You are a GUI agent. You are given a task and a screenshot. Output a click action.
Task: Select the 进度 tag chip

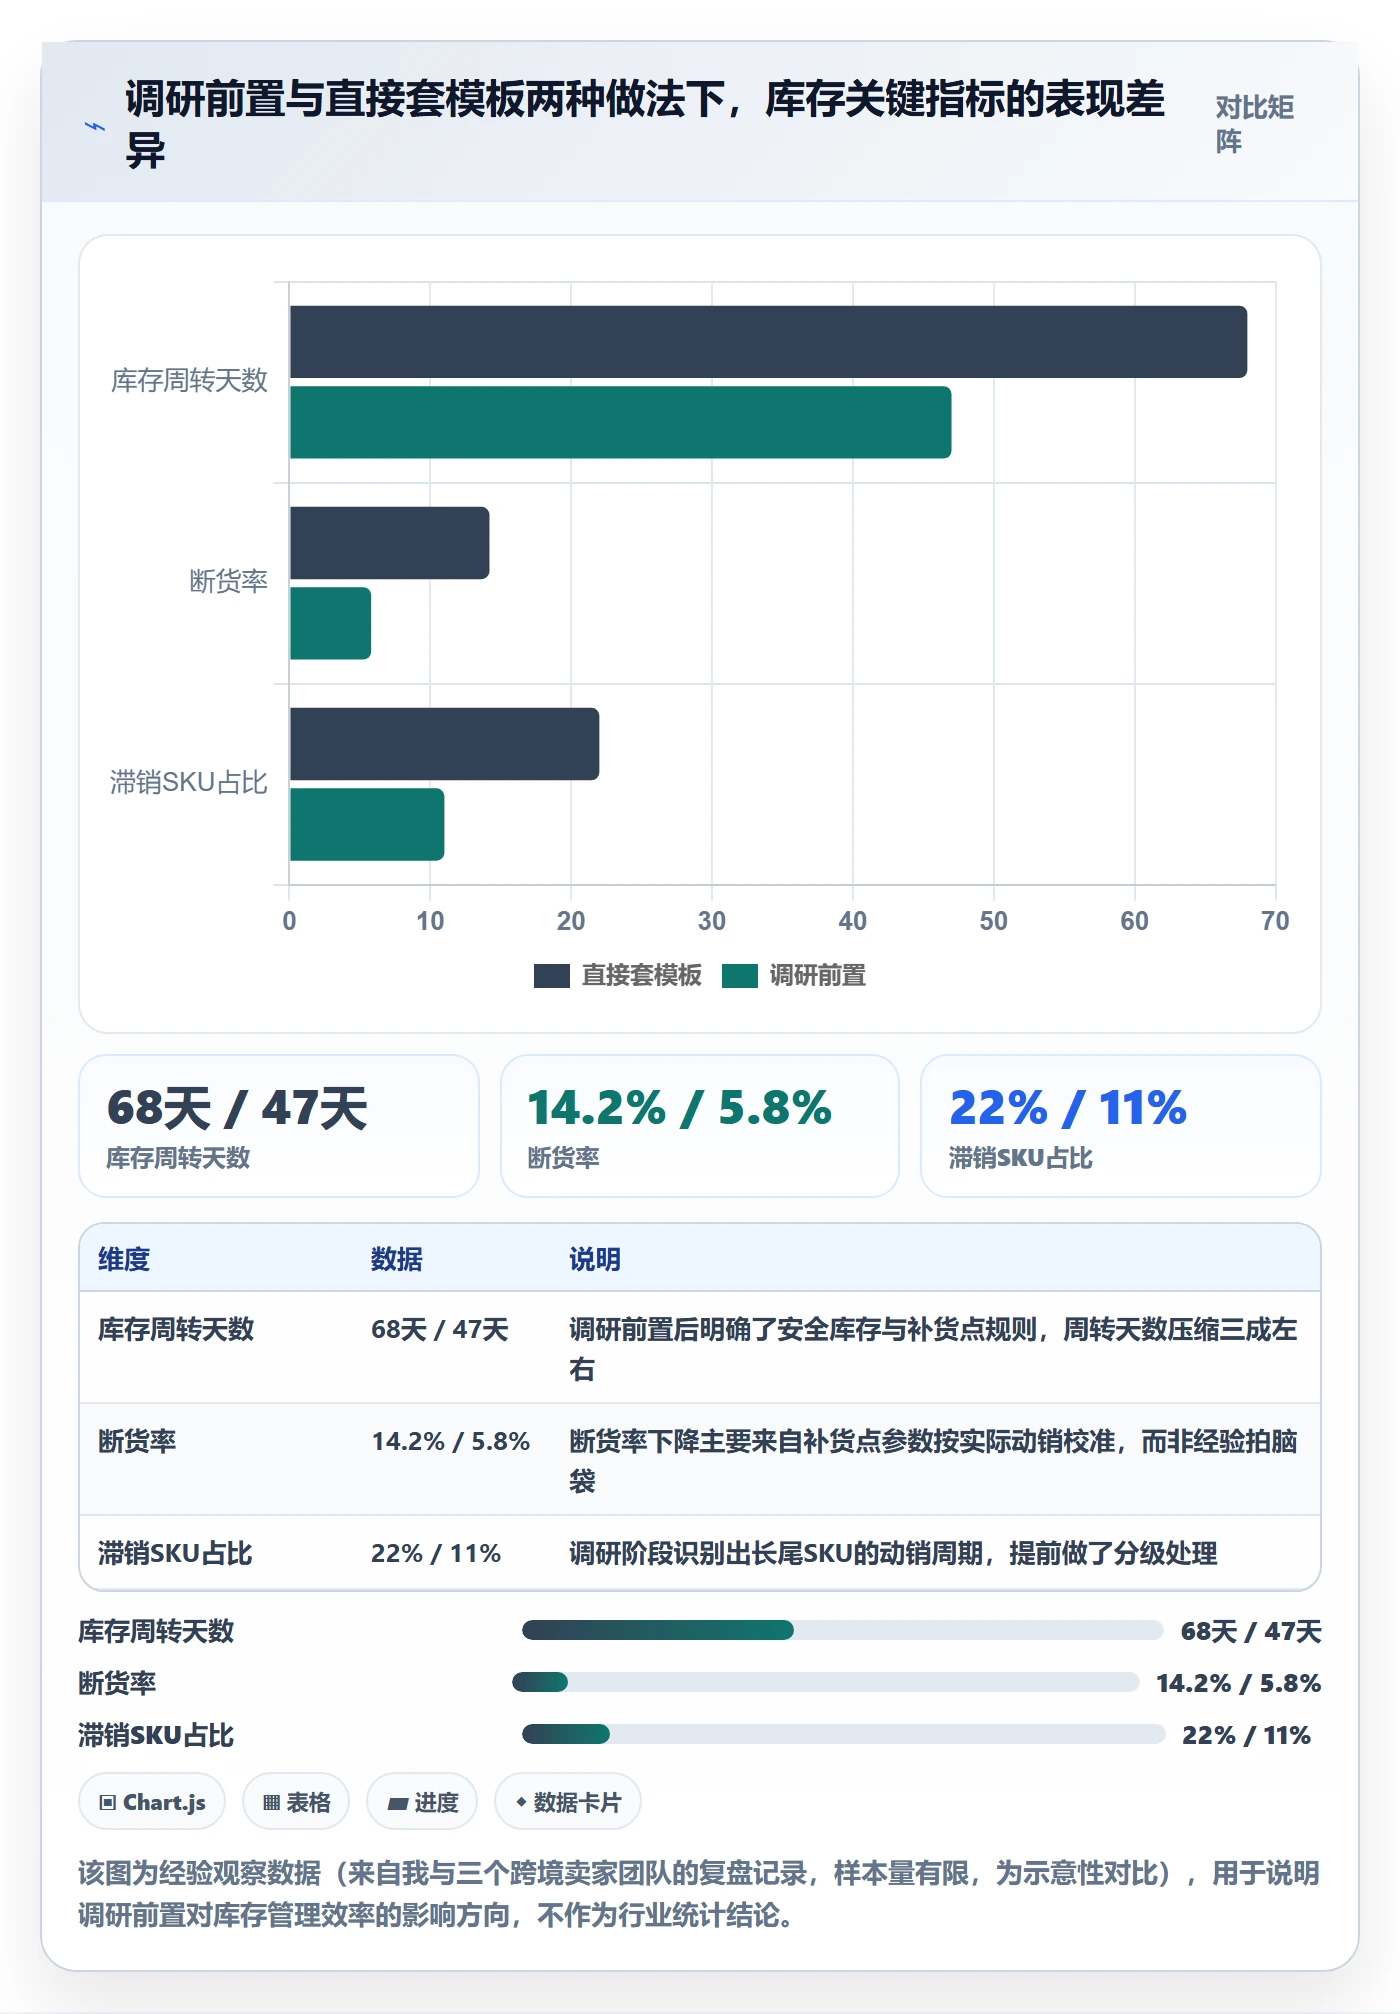[422, 1802]
